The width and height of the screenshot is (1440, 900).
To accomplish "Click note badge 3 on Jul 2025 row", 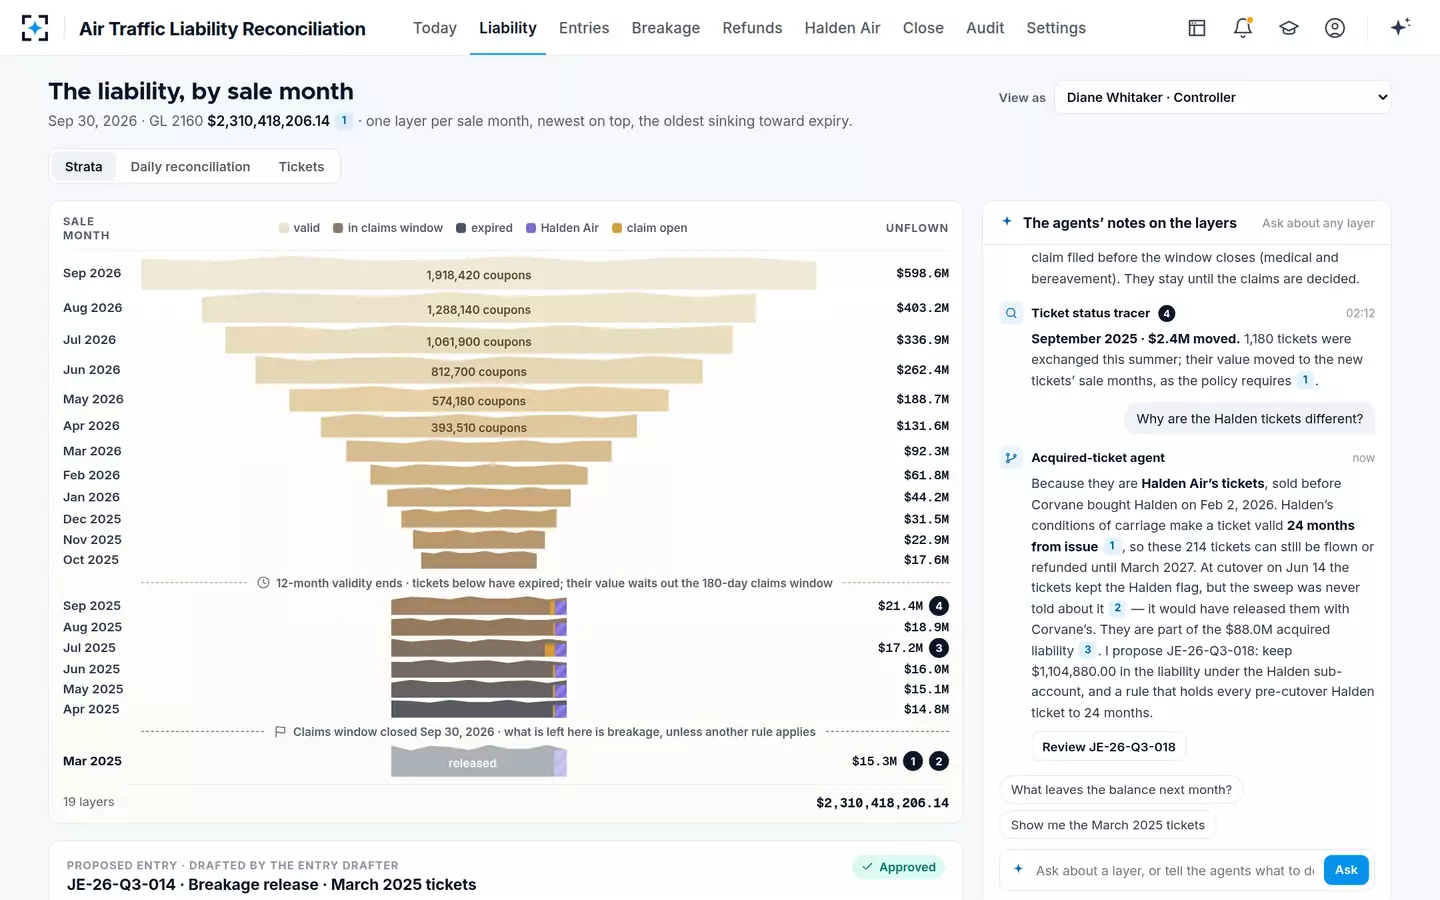I will [x=939, y=648].
